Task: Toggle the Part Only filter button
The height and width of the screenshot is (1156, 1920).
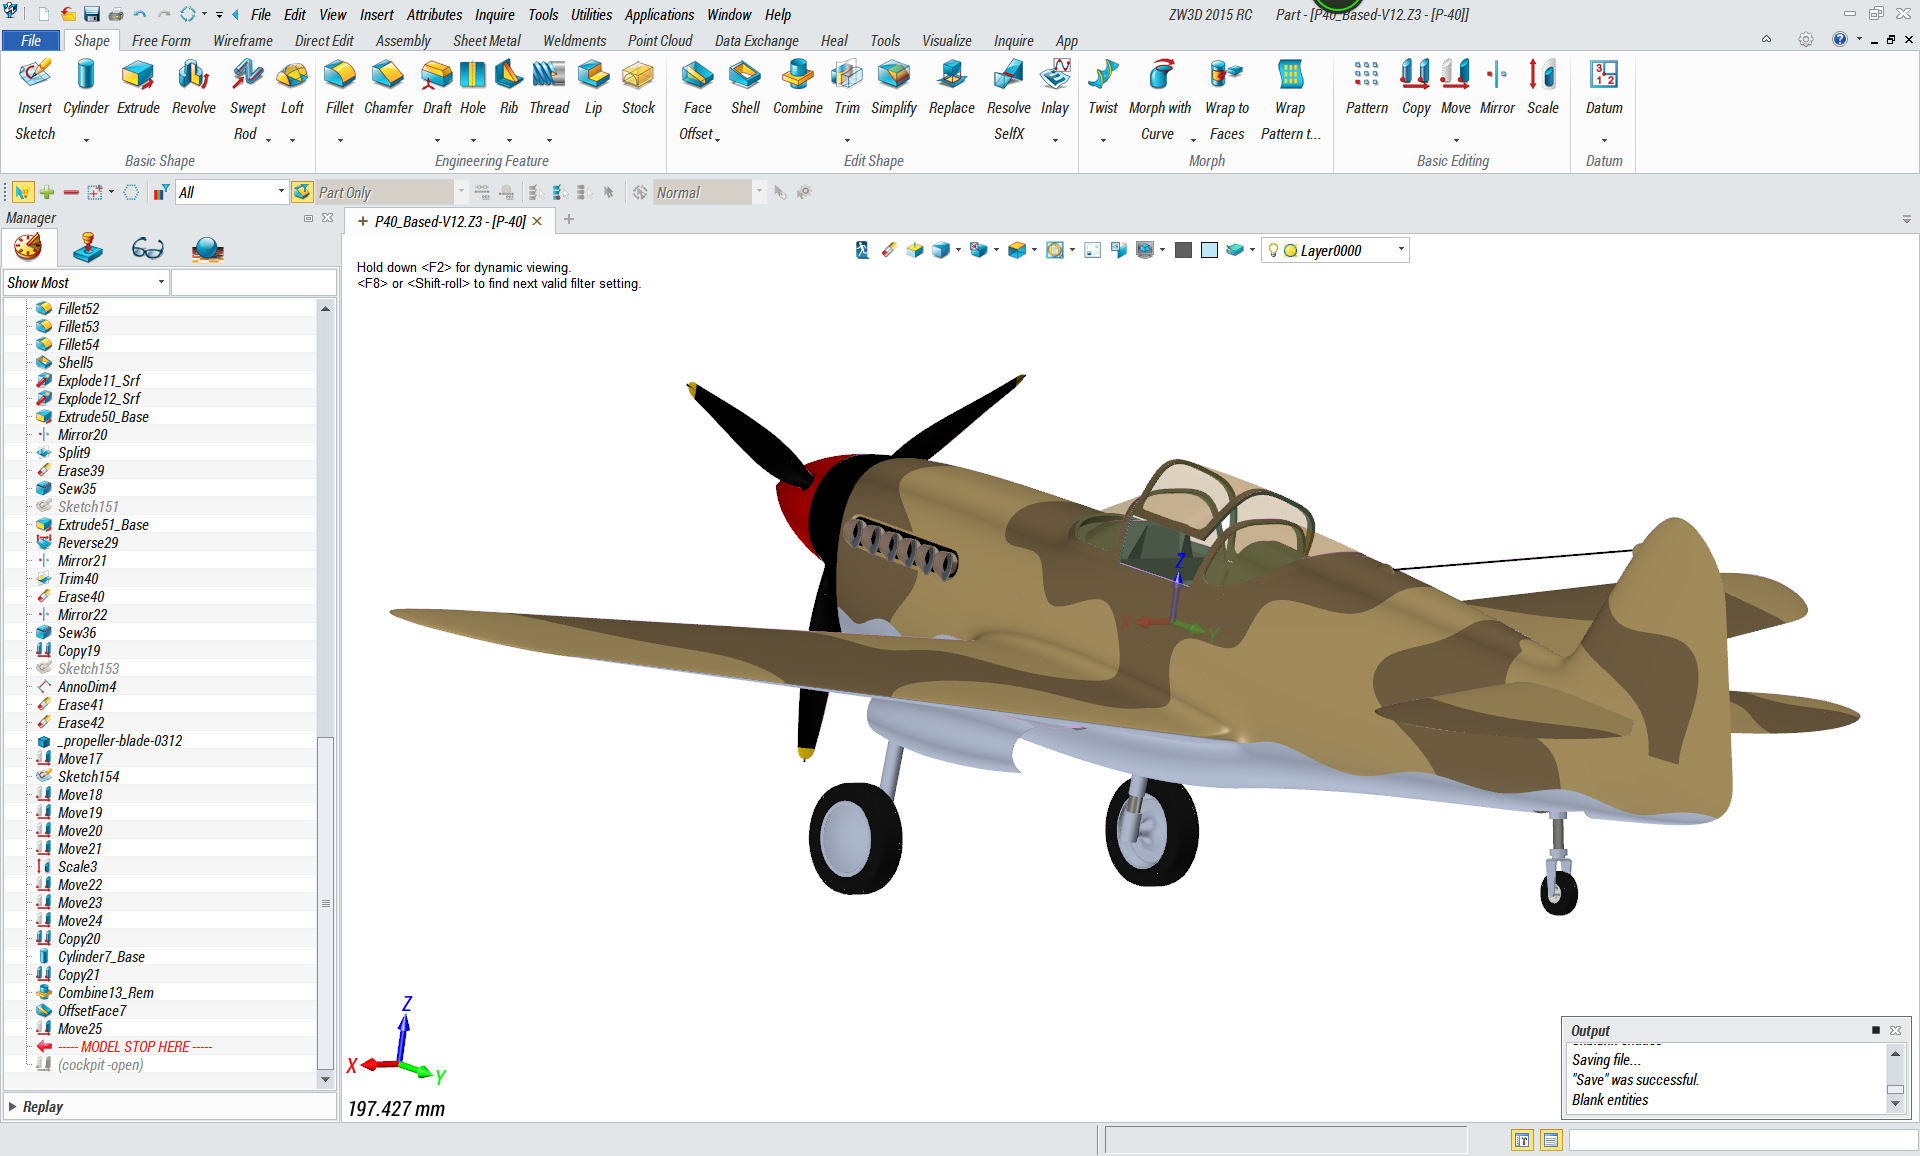Action: pos(302,192)
